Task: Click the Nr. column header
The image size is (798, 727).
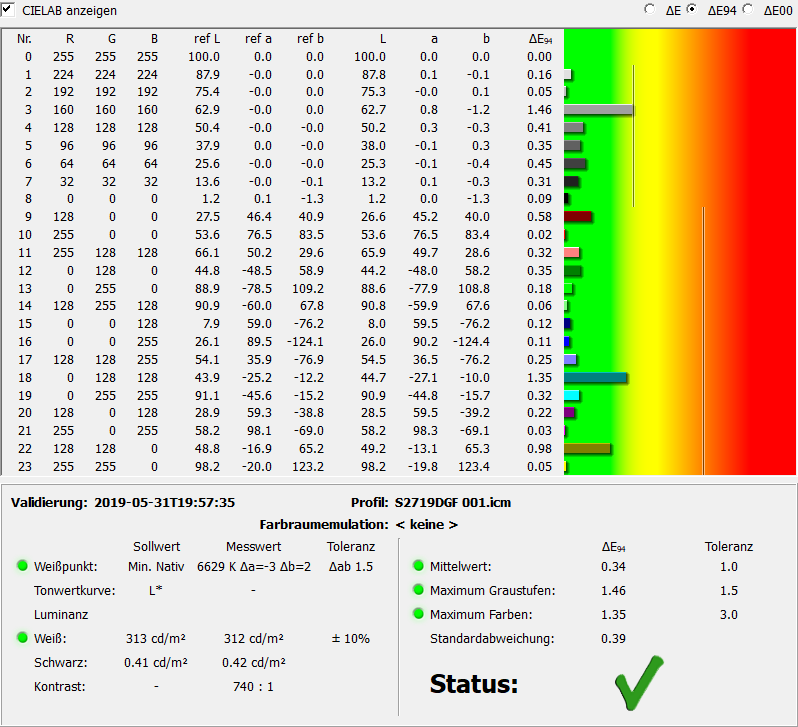Action: coord(24,39)
